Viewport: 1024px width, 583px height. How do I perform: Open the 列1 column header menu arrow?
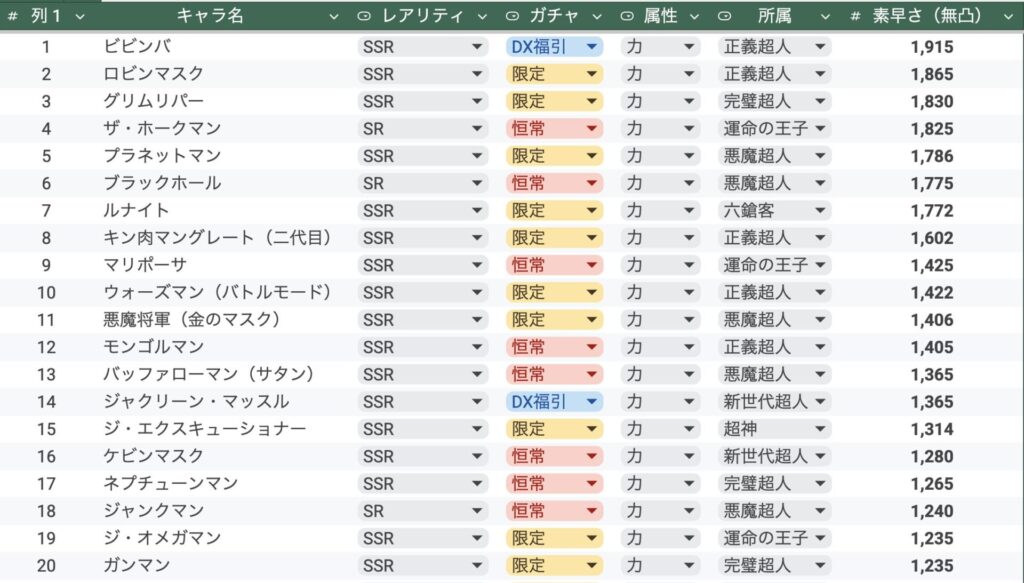click(80, 16)
